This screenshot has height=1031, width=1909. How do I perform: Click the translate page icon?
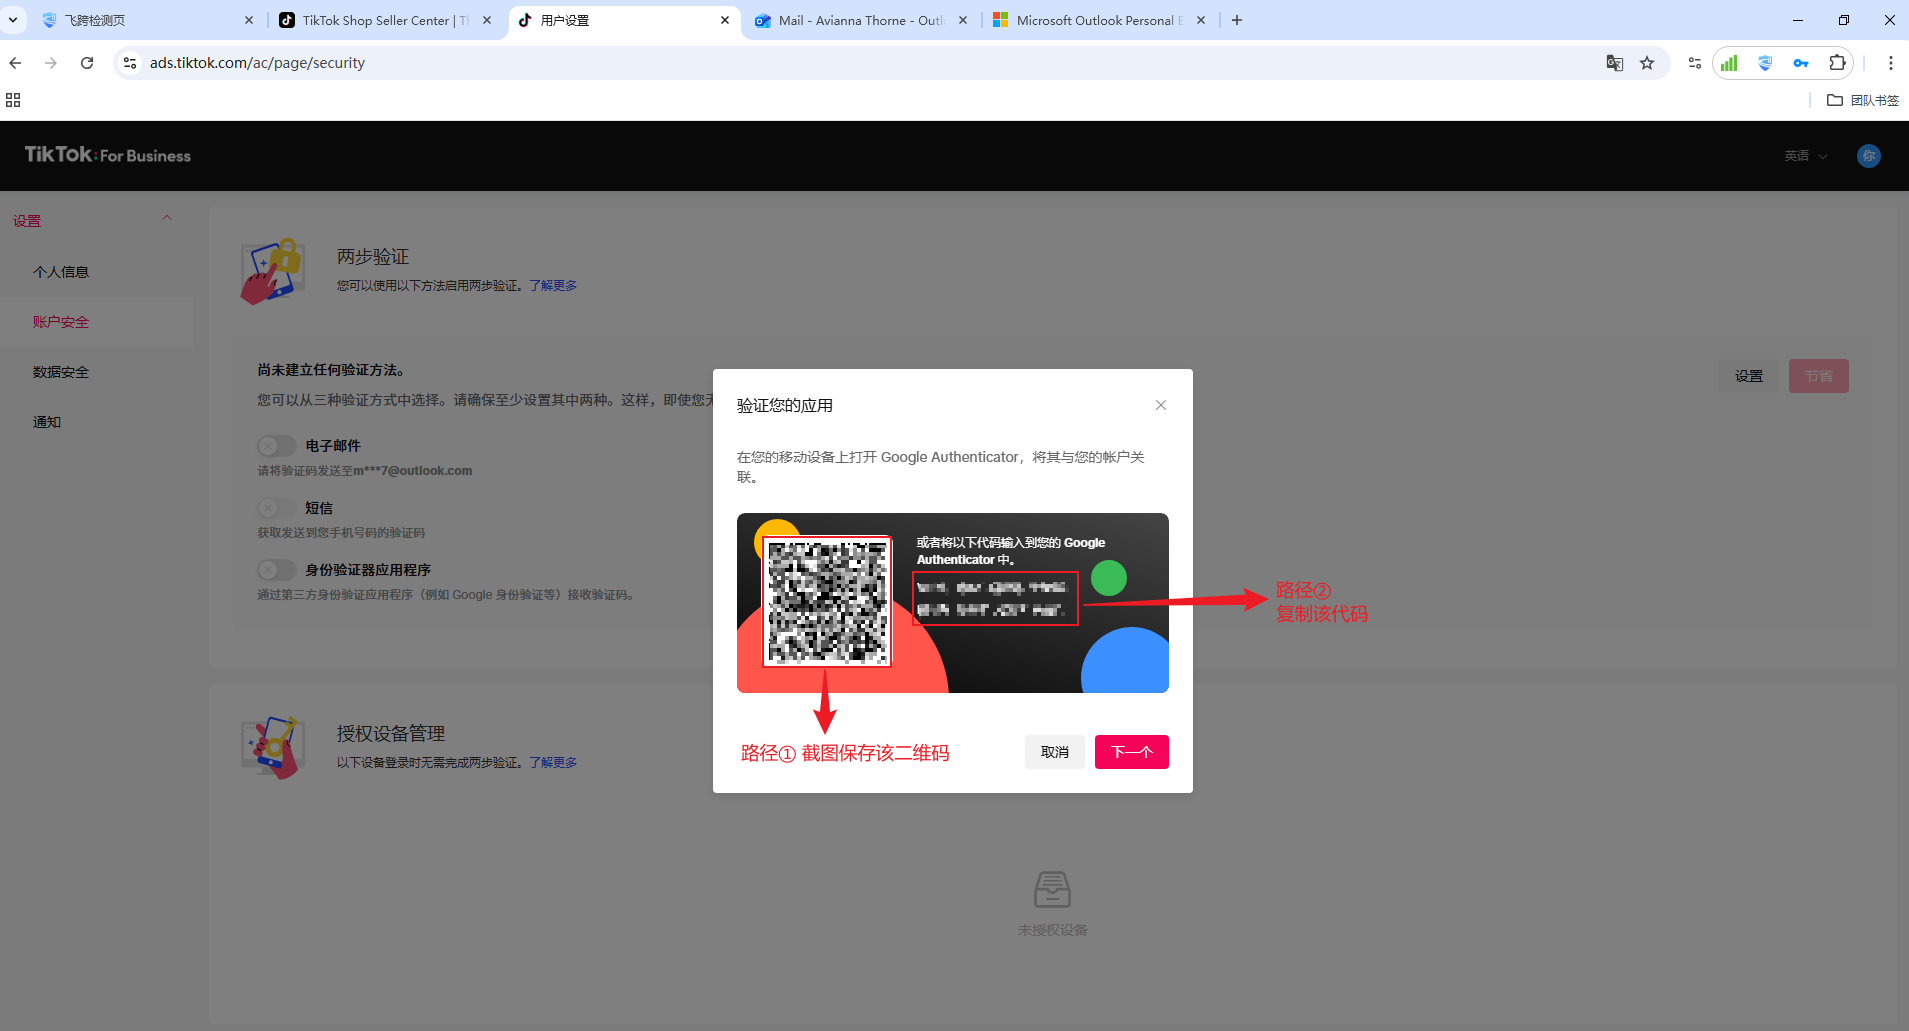point(1615,63)
